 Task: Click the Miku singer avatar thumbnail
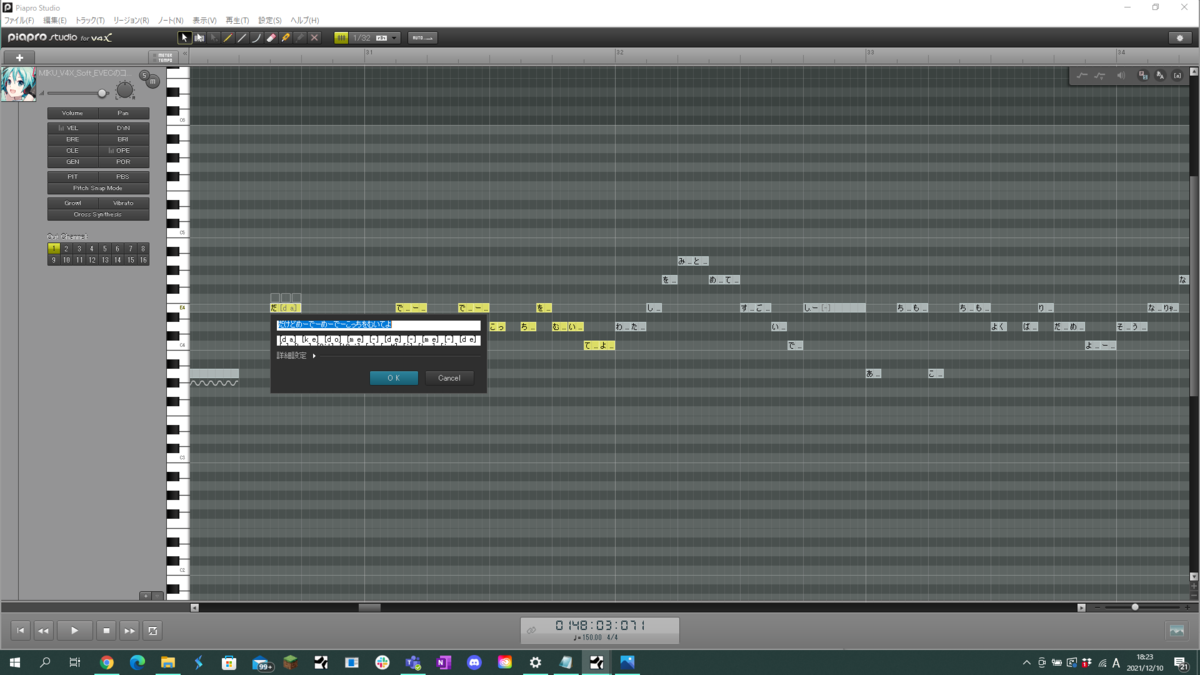pyautogui.click(x=18, y=85)
